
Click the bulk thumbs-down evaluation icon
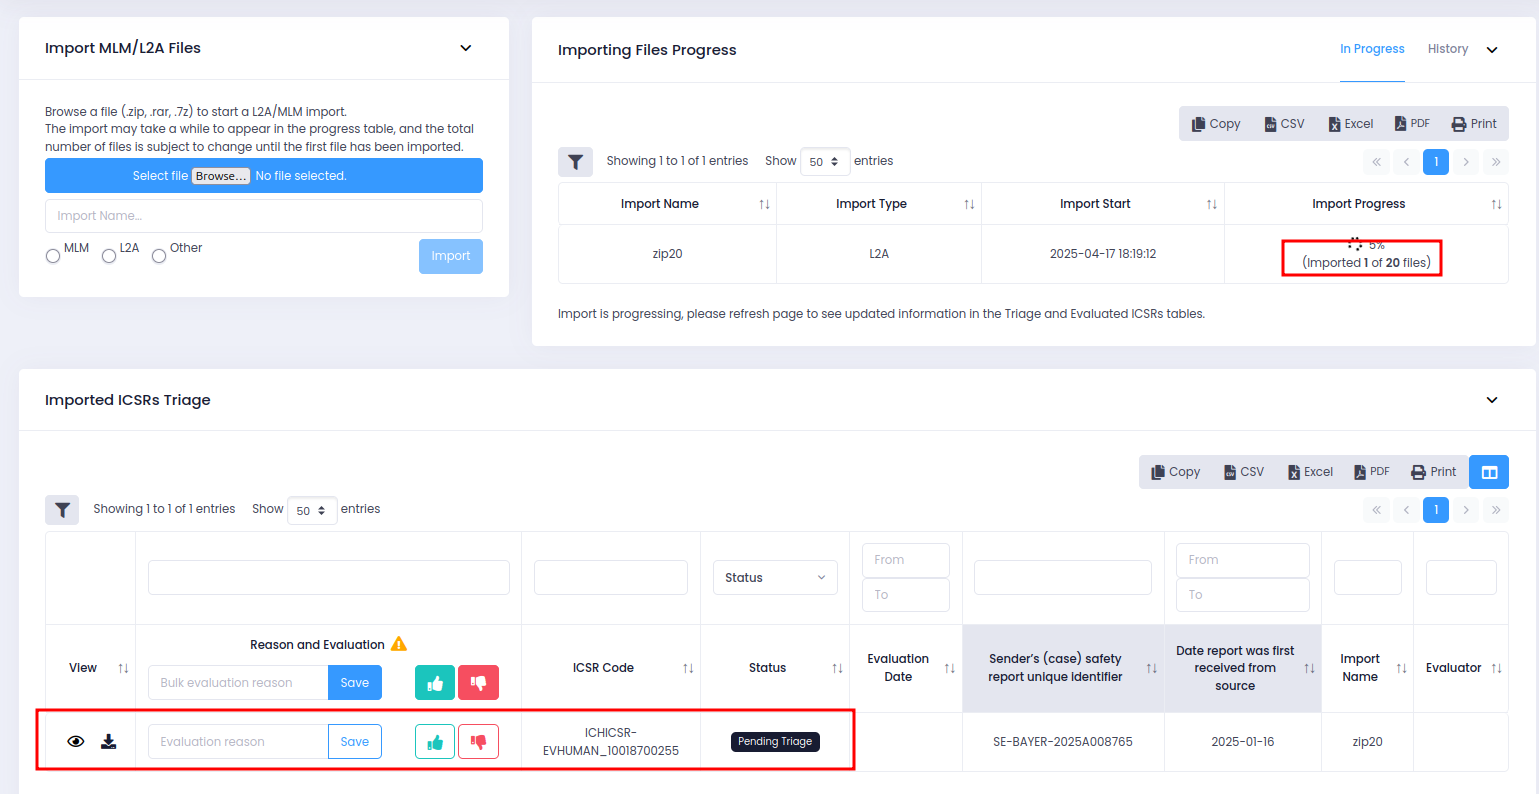click(478, 683)
